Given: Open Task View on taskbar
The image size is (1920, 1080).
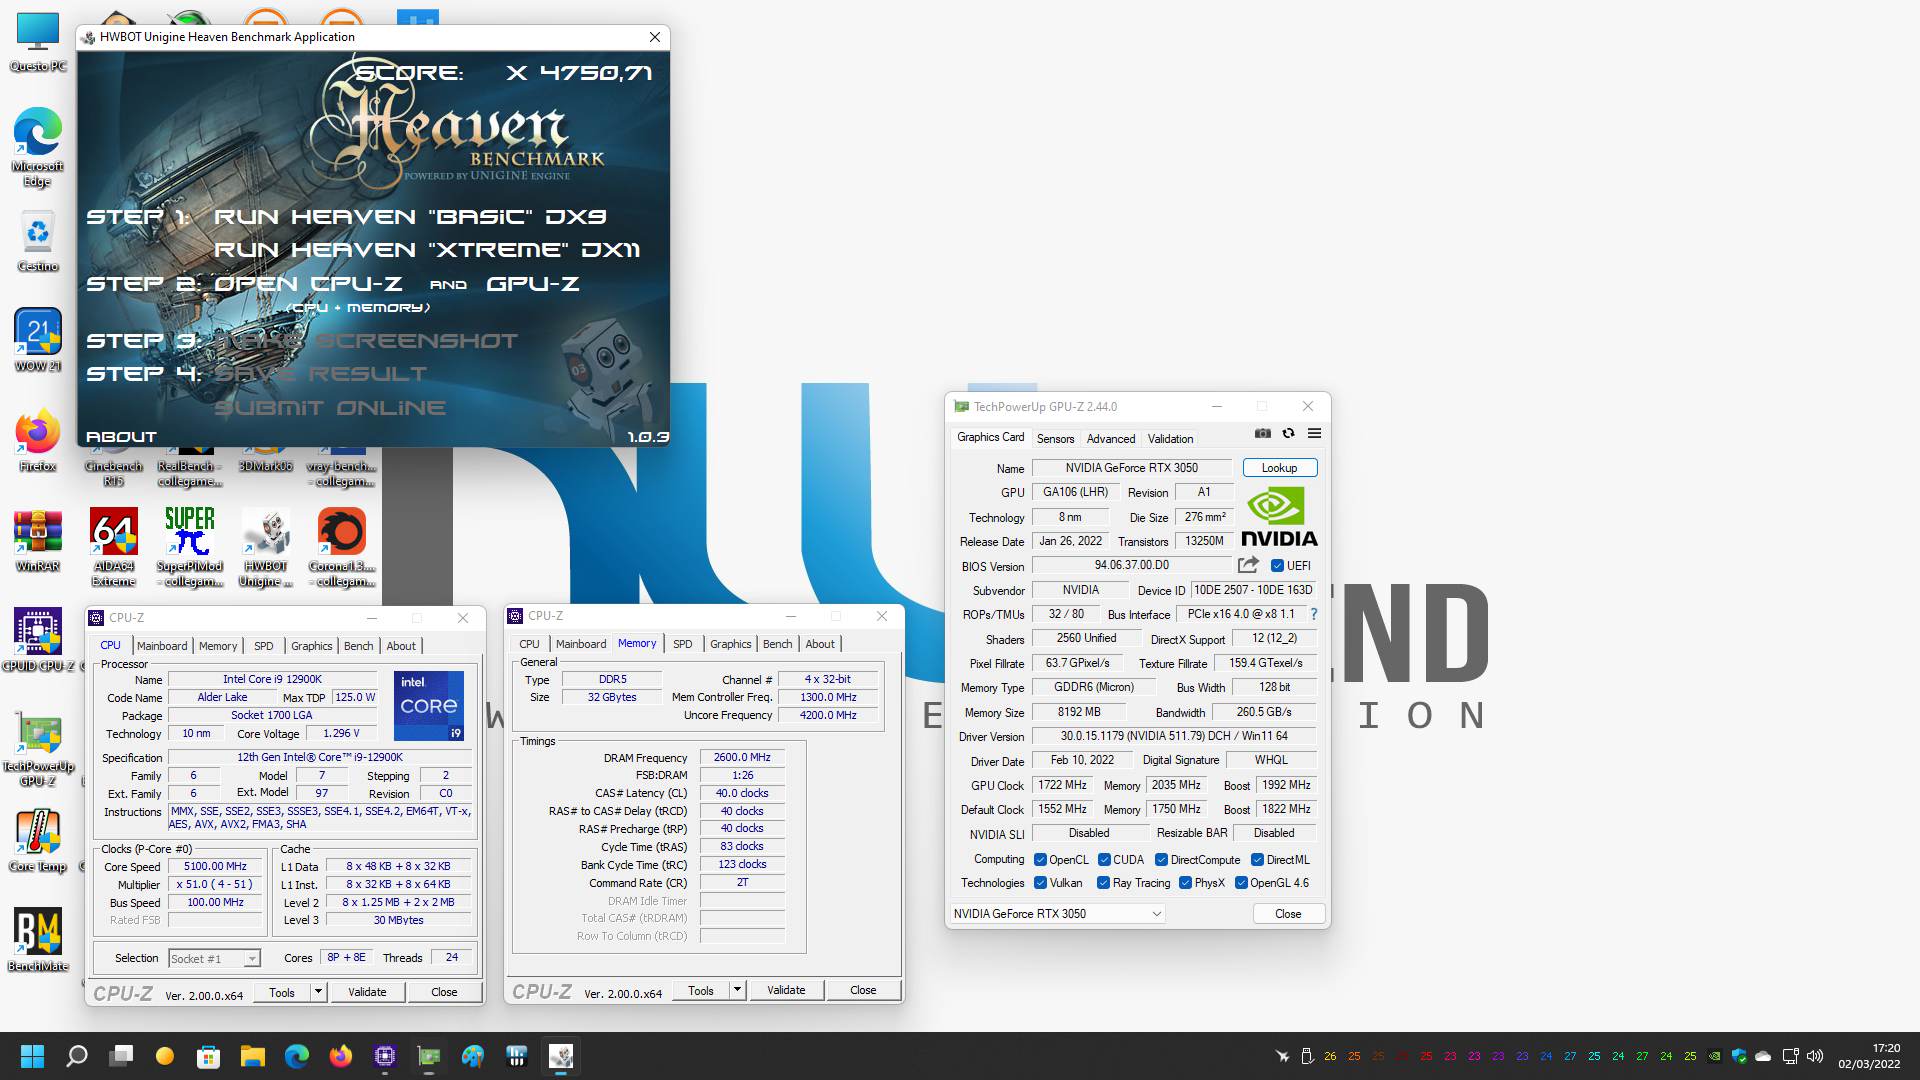Looking at the screenshot, I should (121, 1056).
